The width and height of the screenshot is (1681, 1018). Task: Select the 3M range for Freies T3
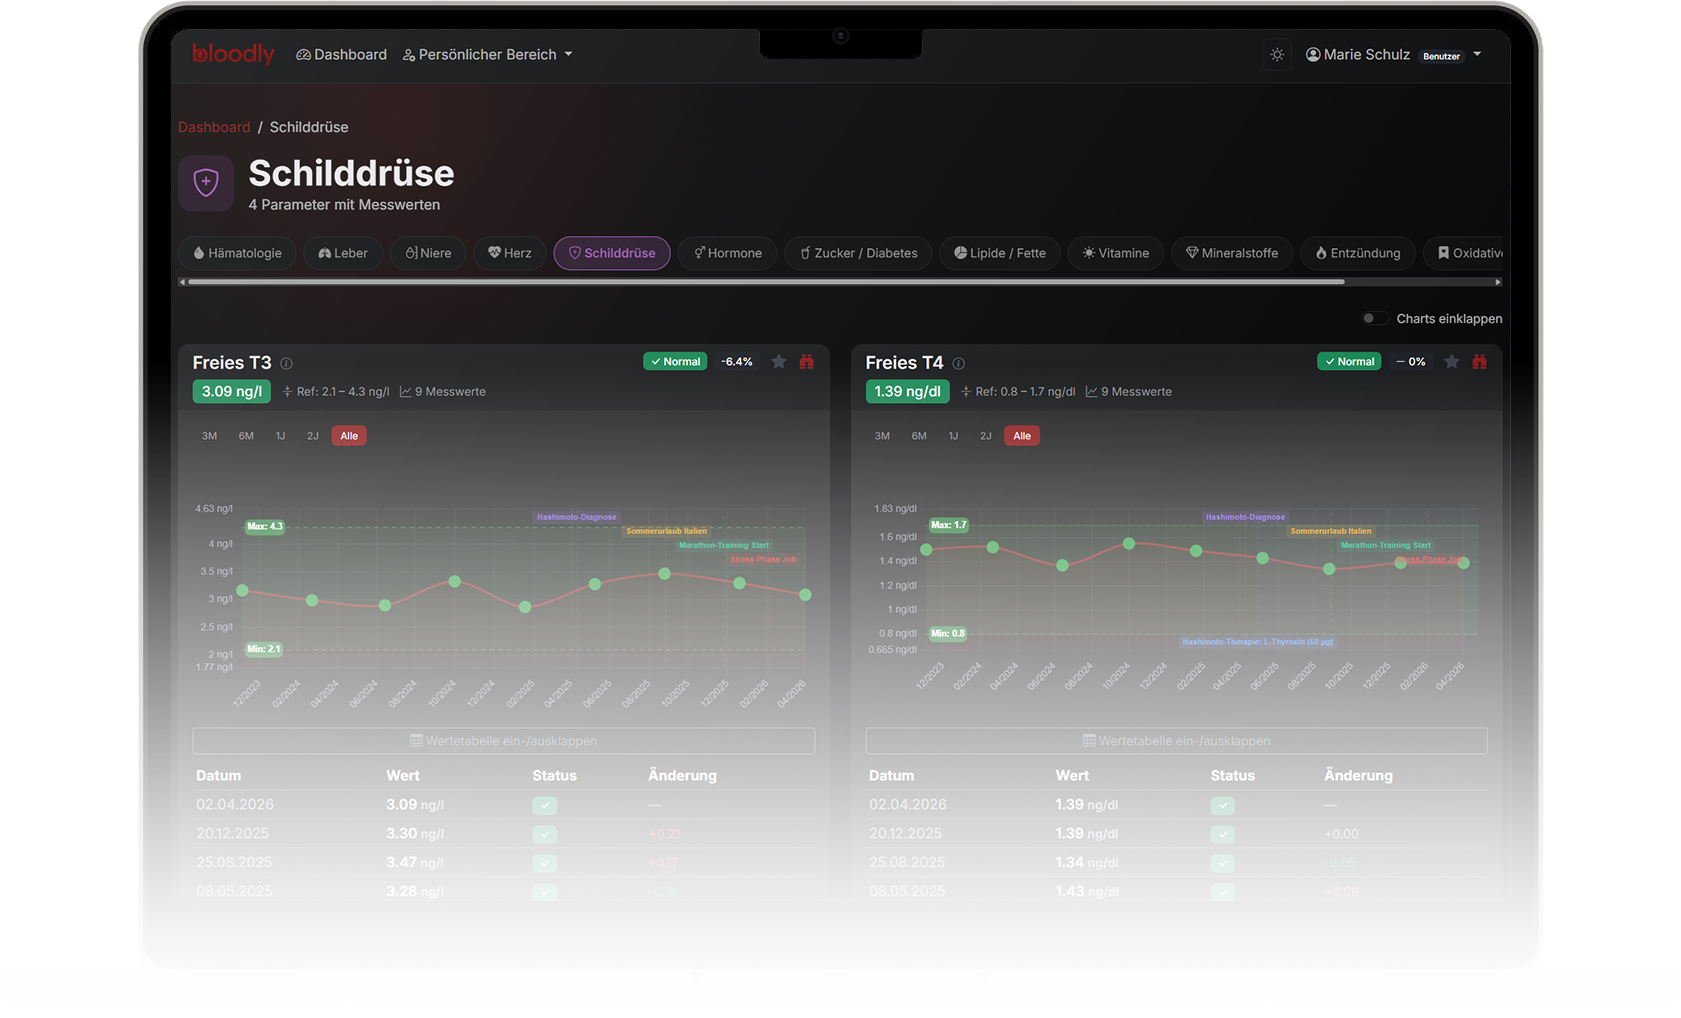(209, 436)
